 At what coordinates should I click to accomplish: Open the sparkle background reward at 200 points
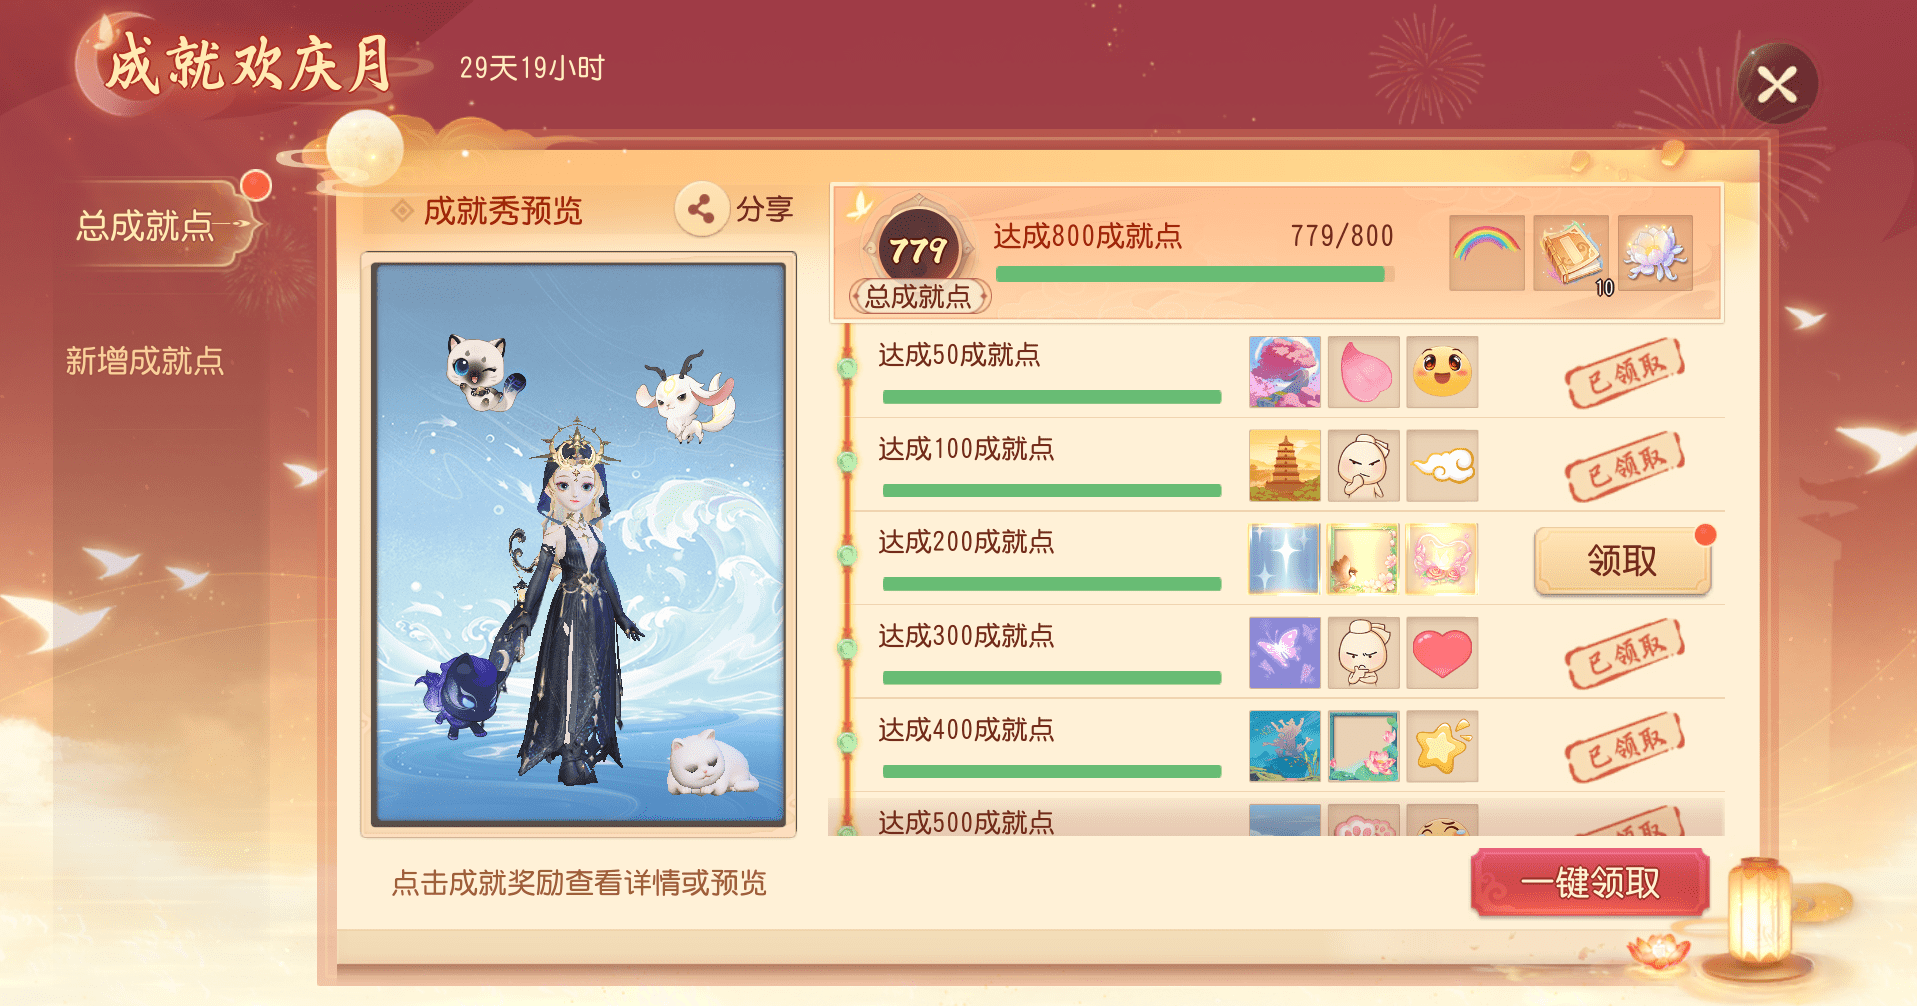(1285, 559)
